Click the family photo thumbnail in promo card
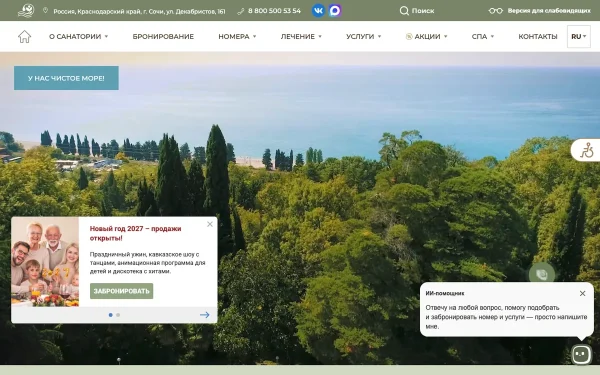The height and width of the screenshot is (375, 600). point(45,262)
